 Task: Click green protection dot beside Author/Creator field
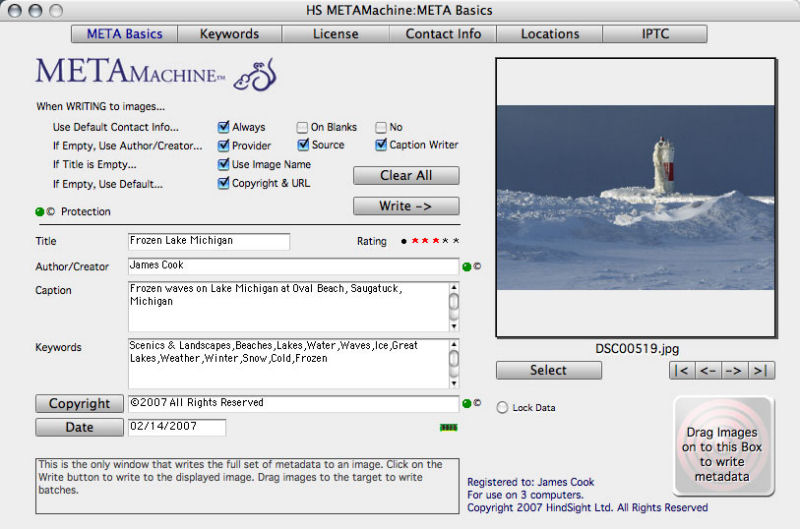coord(466,267)
